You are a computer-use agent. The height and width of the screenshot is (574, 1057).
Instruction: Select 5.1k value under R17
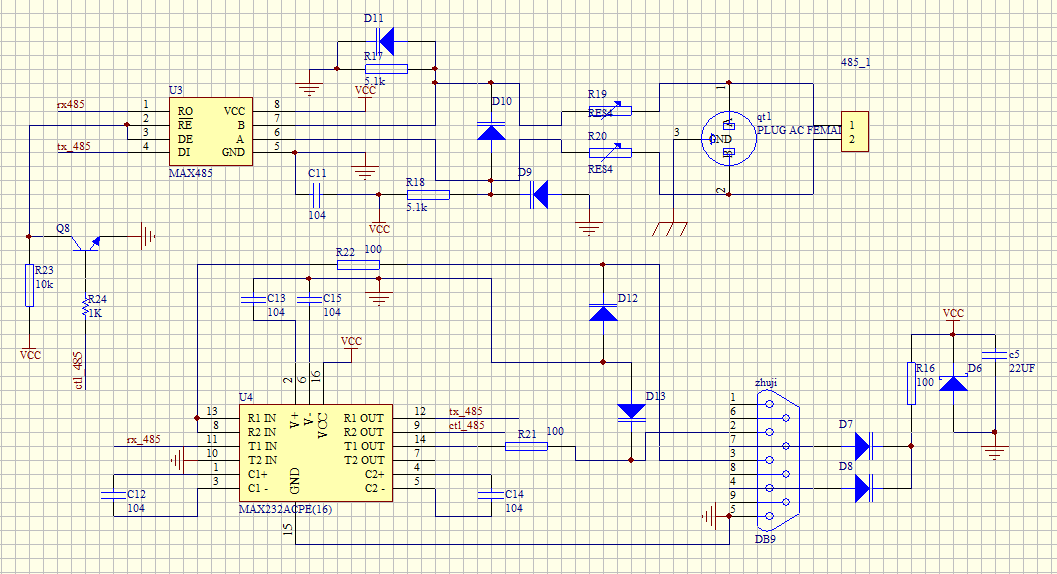click(x=375, y=82)
